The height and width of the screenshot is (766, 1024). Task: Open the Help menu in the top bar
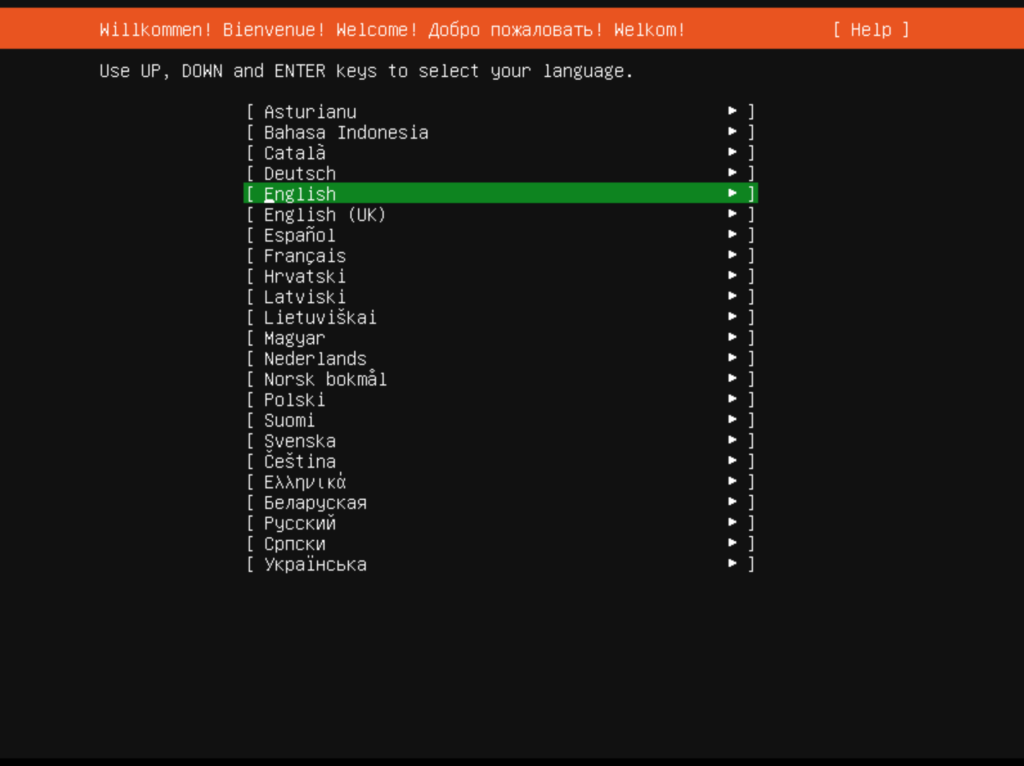point(869,29)
